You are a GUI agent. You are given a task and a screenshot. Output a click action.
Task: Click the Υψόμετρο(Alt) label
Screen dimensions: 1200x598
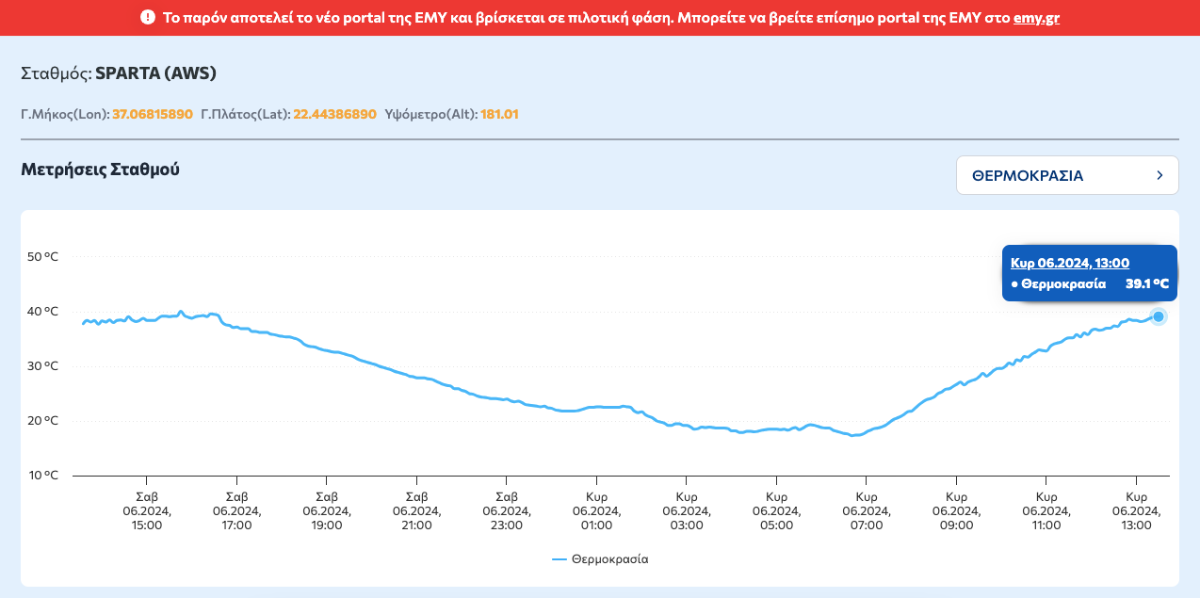[431, 114]
